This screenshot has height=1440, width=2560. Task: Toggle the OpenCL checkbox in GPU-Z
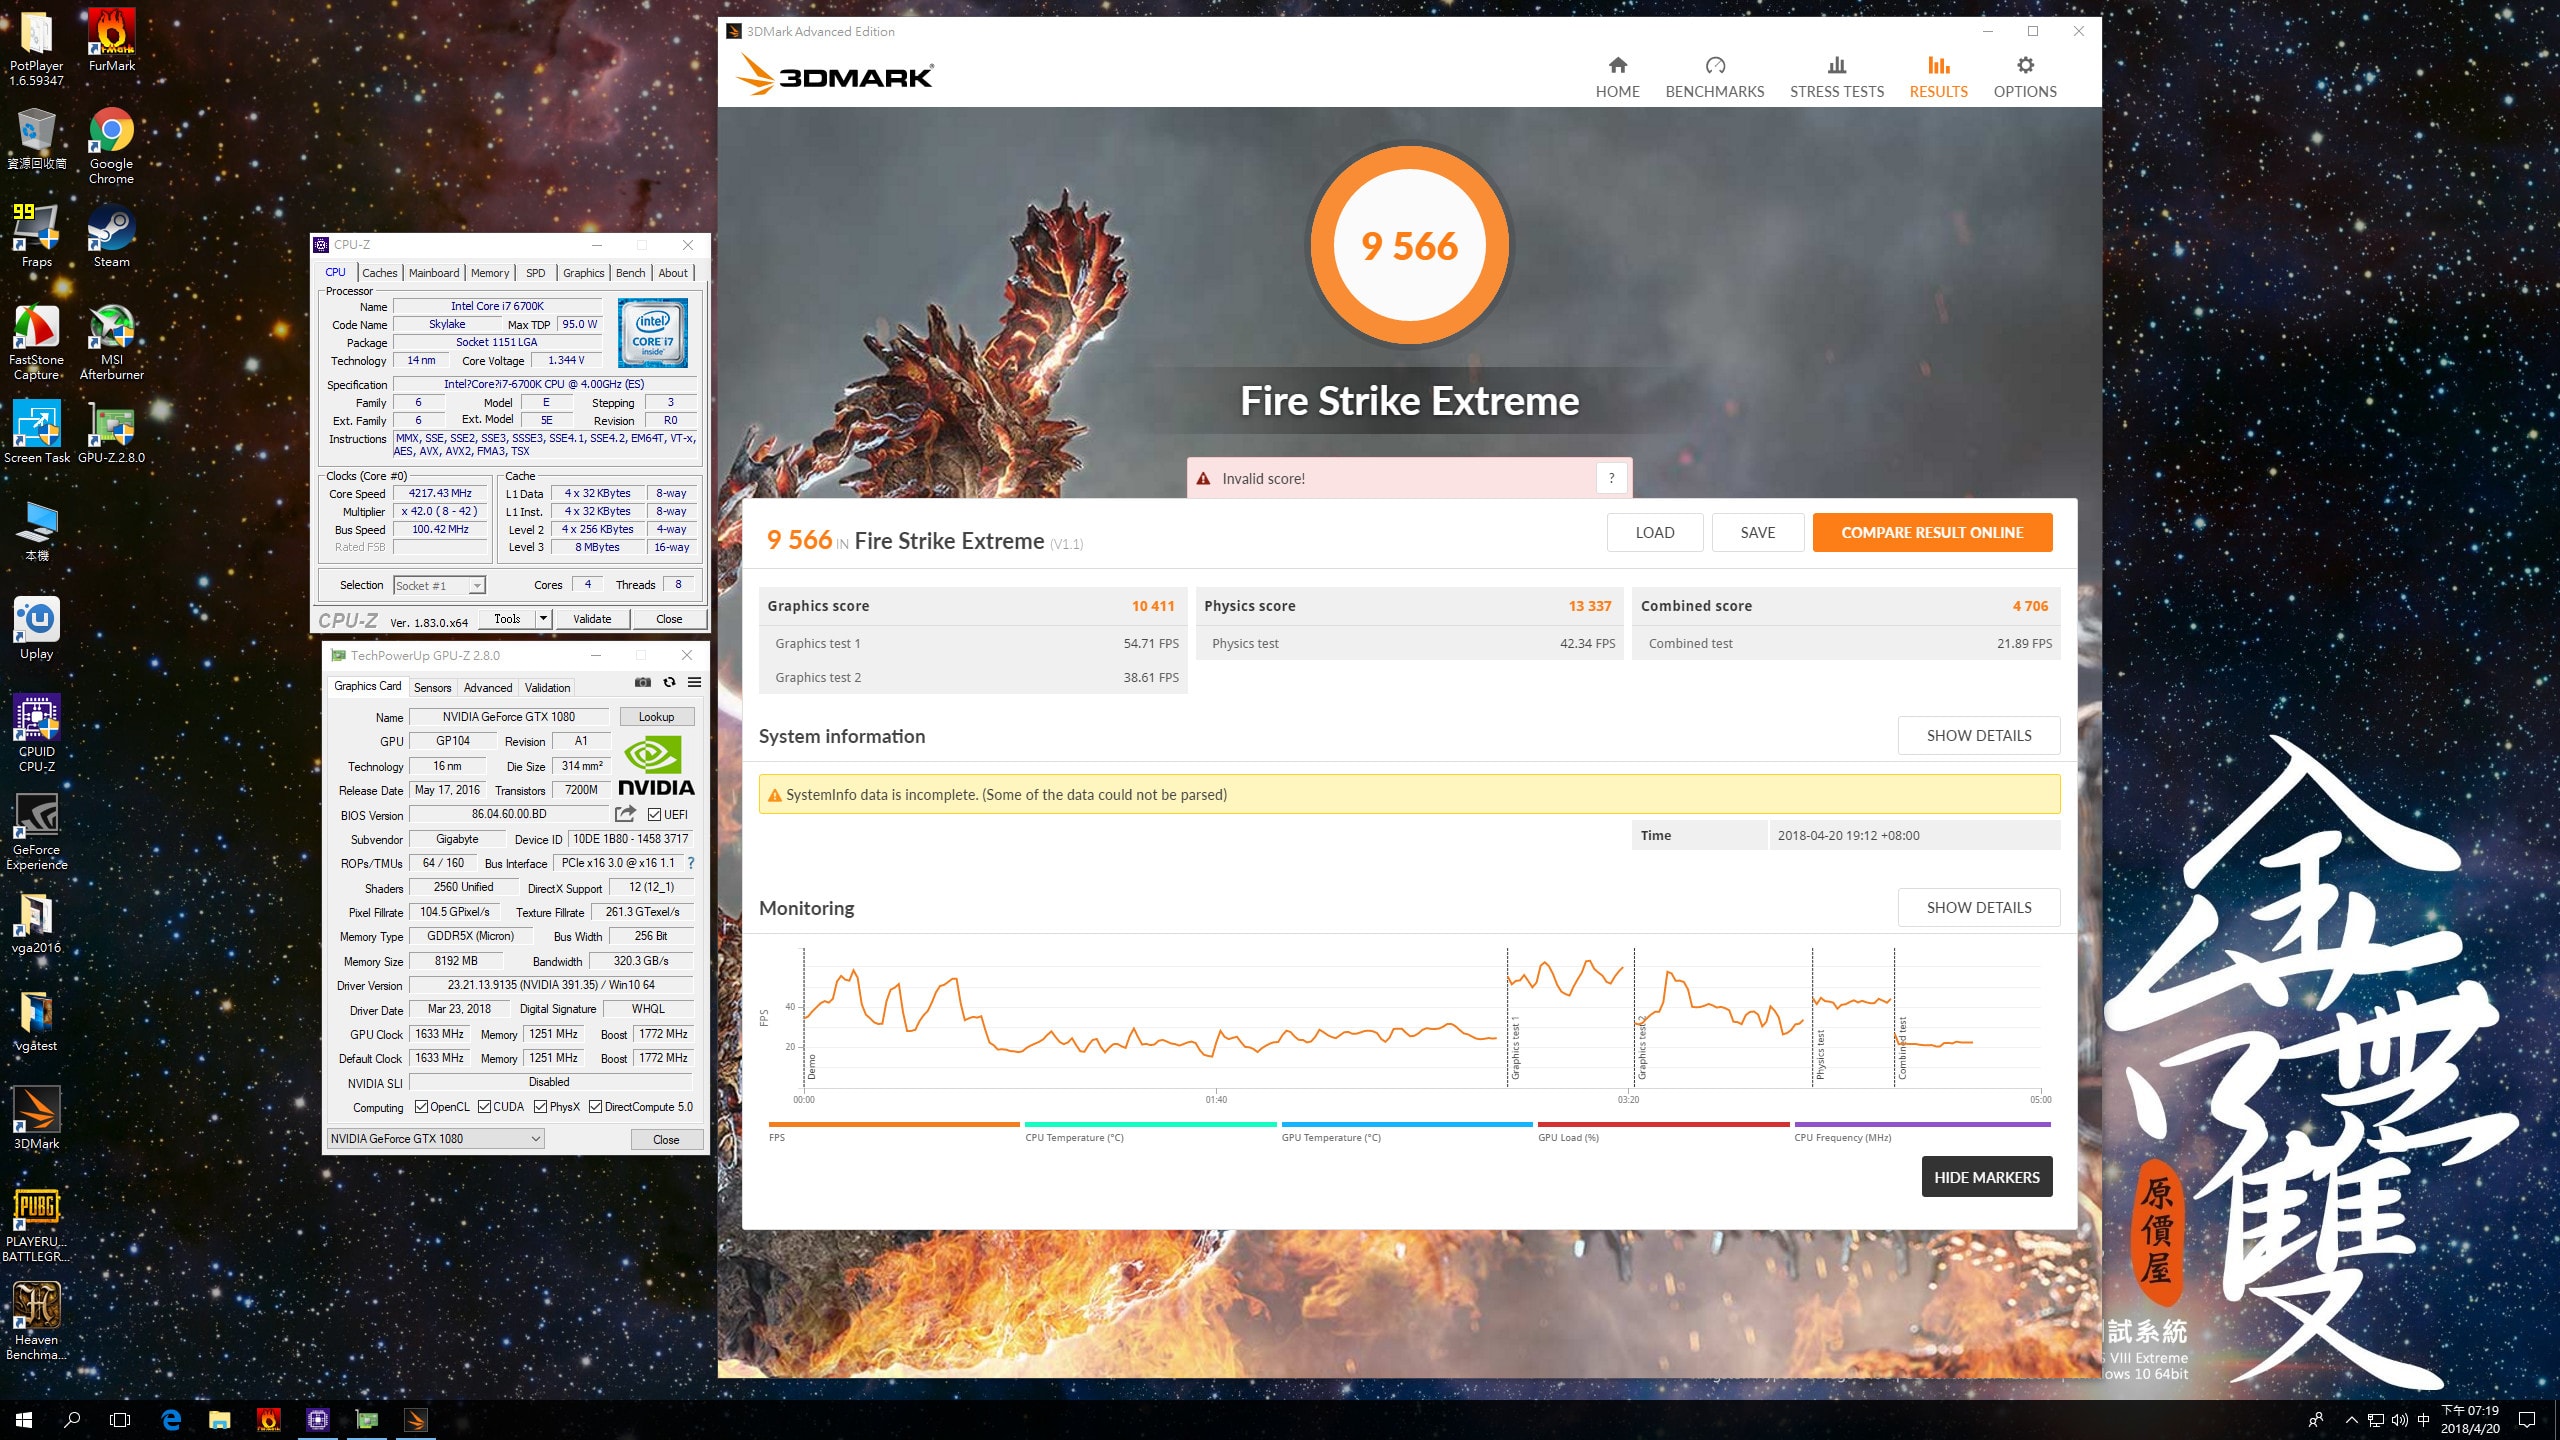point(421,1107)
